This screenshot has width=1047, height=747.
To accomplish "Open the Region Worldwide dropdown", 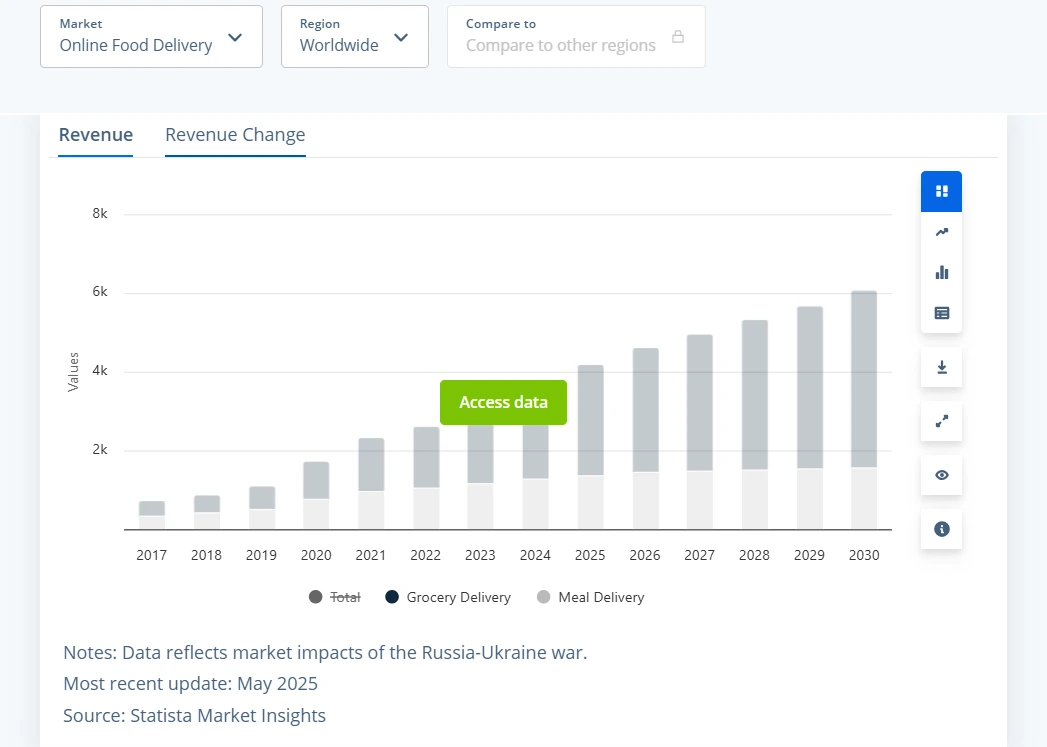I will point(354,37).
